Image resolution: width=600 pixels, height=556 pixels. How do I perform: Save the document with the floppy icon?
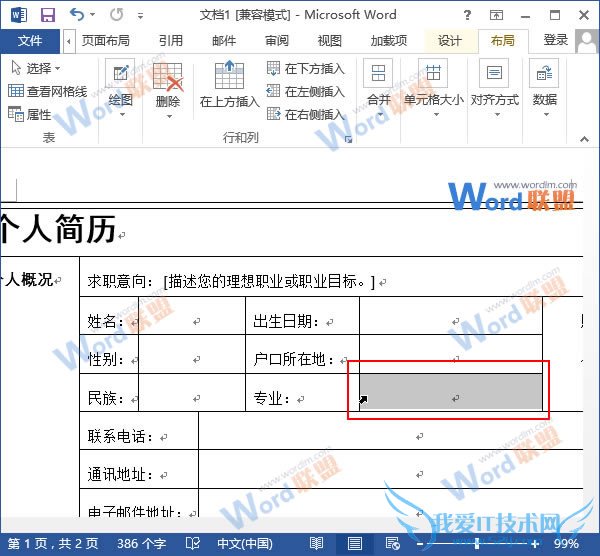pyautogui.click(x=48, y=15)
